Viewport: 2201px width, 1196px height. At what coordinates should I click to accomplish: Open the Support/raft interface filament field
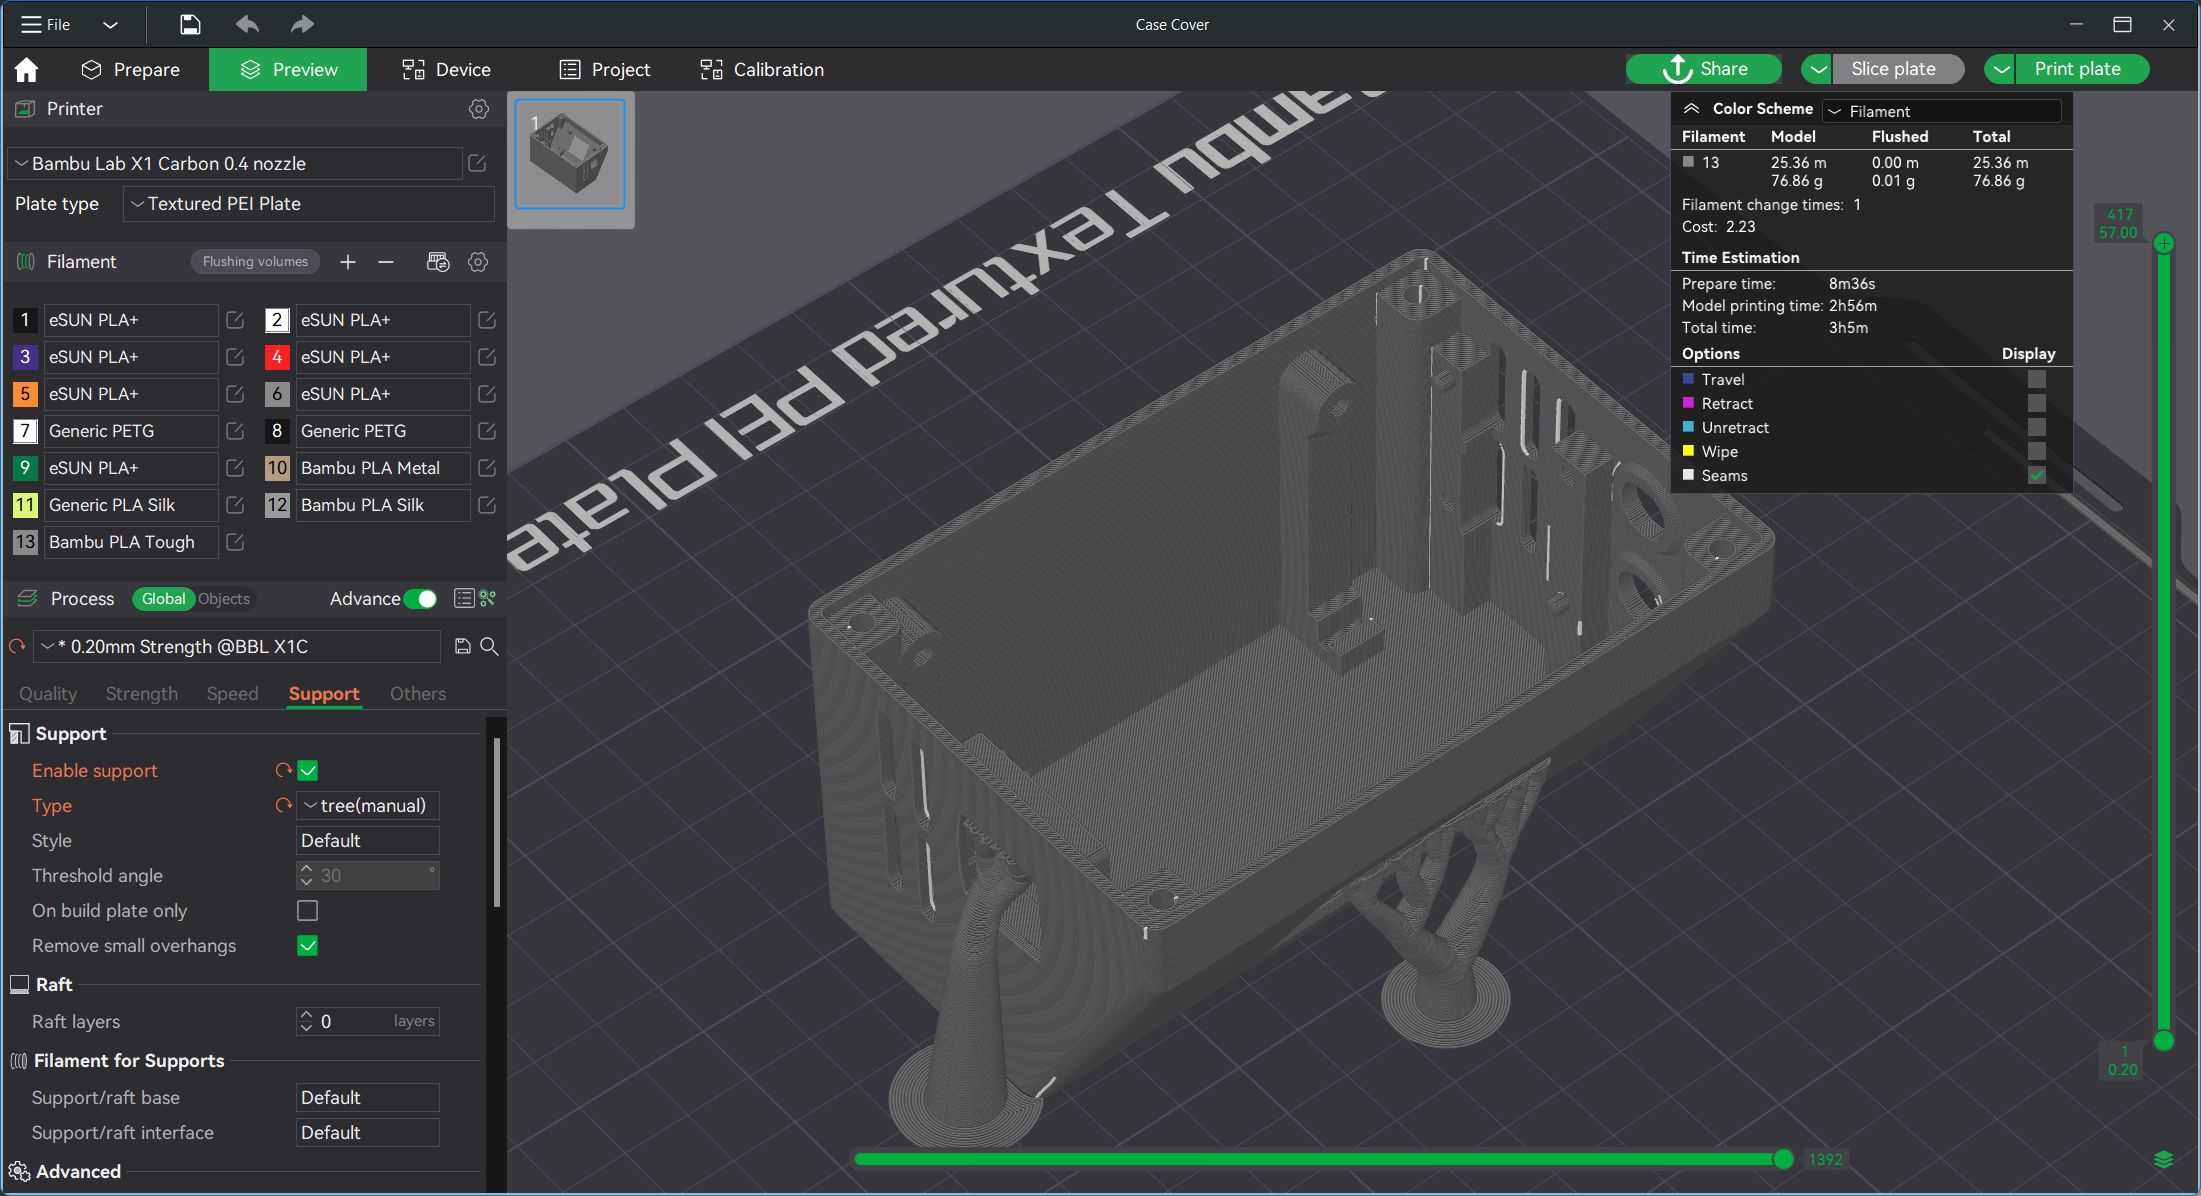click(368, 1132)
